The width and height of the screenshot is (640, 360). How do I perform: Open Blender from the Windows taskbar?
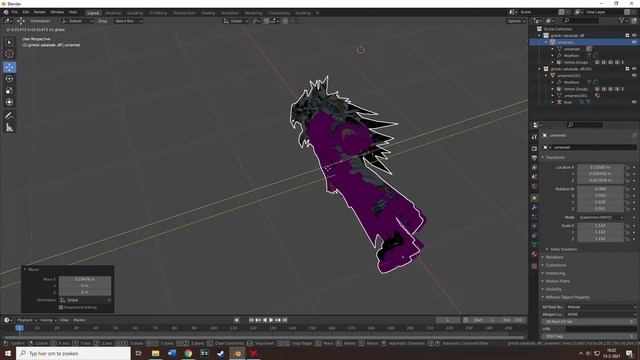point(237,353)
